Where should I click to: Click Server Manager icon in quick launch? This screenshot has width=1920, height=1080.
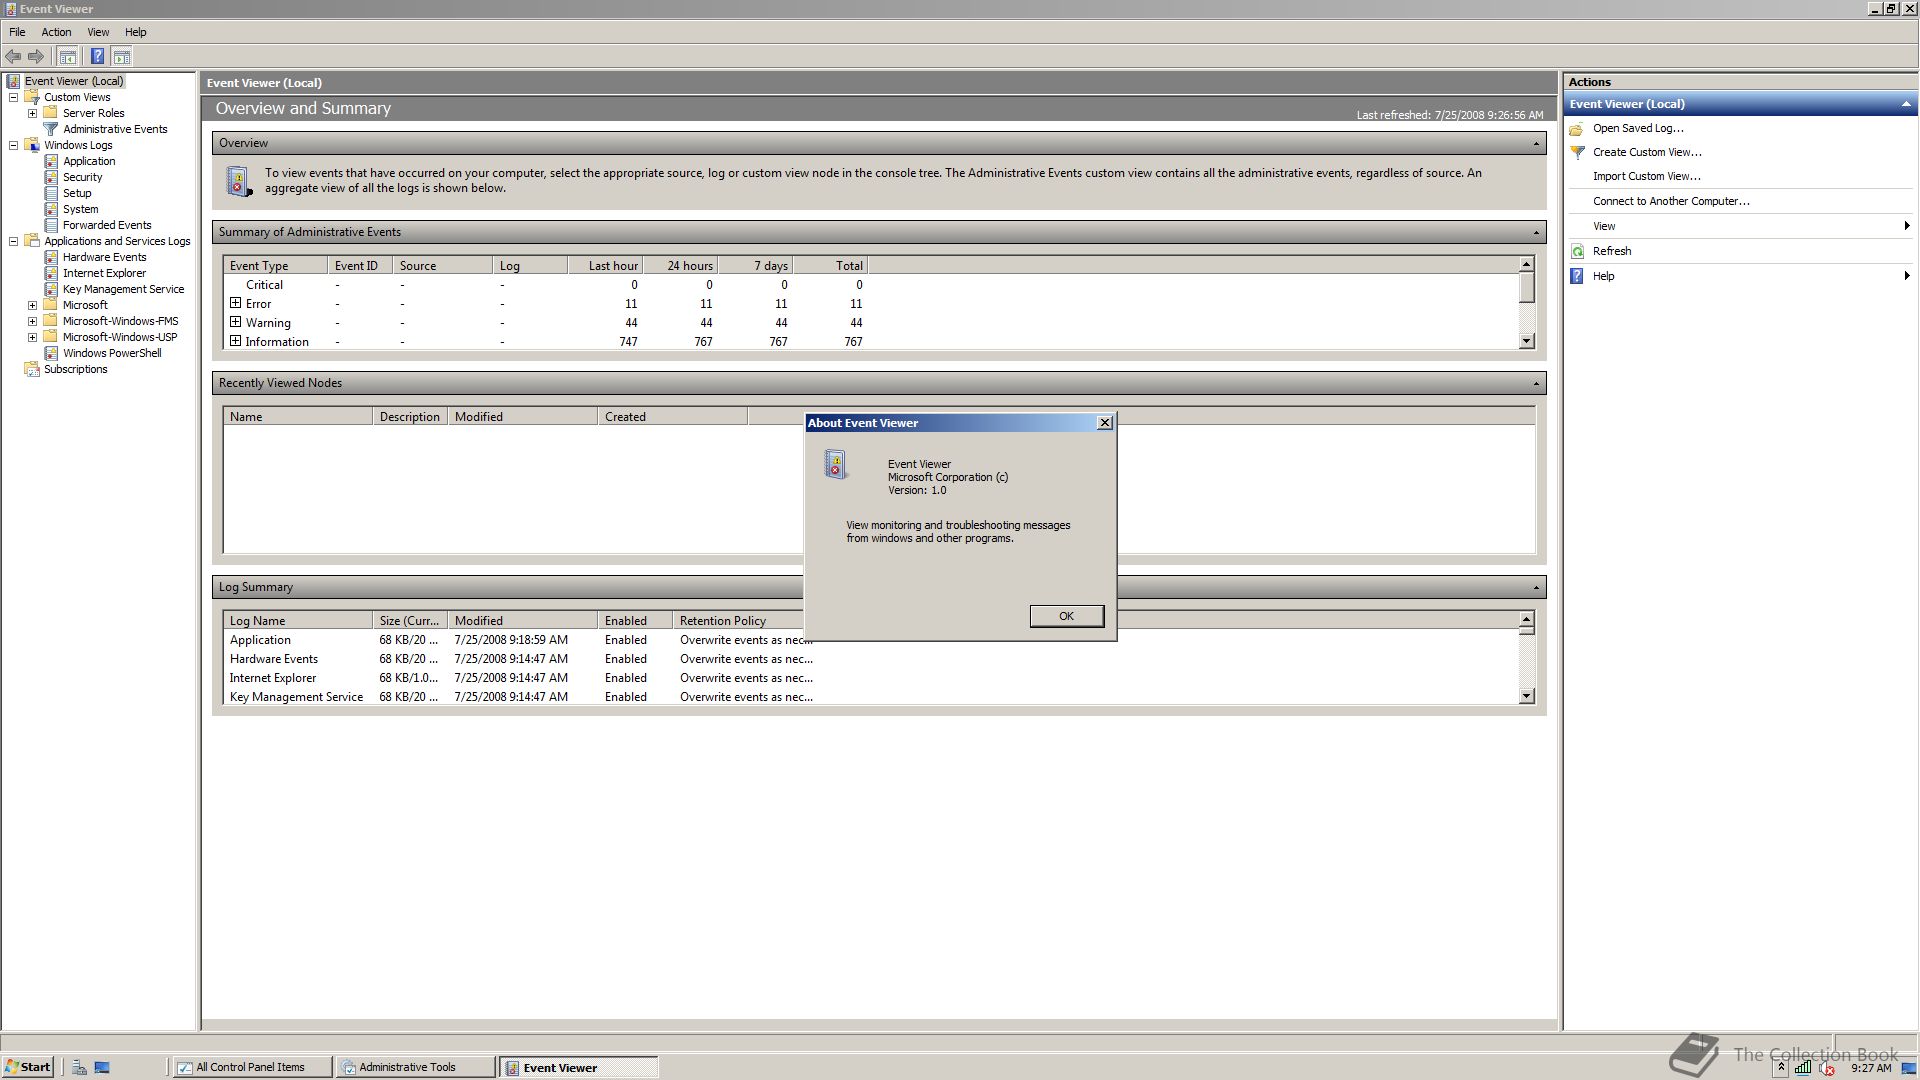[79, 1068]
